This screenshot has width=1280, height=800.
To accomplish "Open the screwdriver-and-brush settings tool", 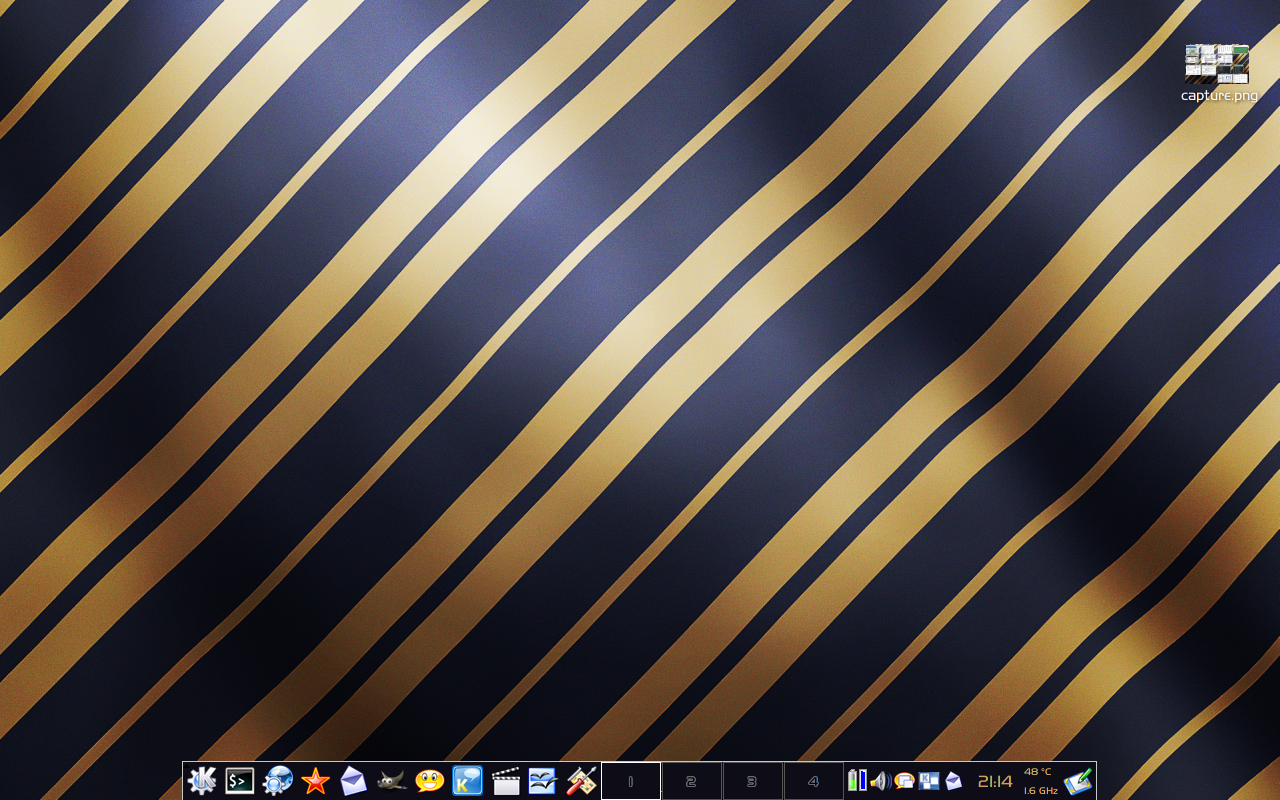I will (x=581, y=781).
